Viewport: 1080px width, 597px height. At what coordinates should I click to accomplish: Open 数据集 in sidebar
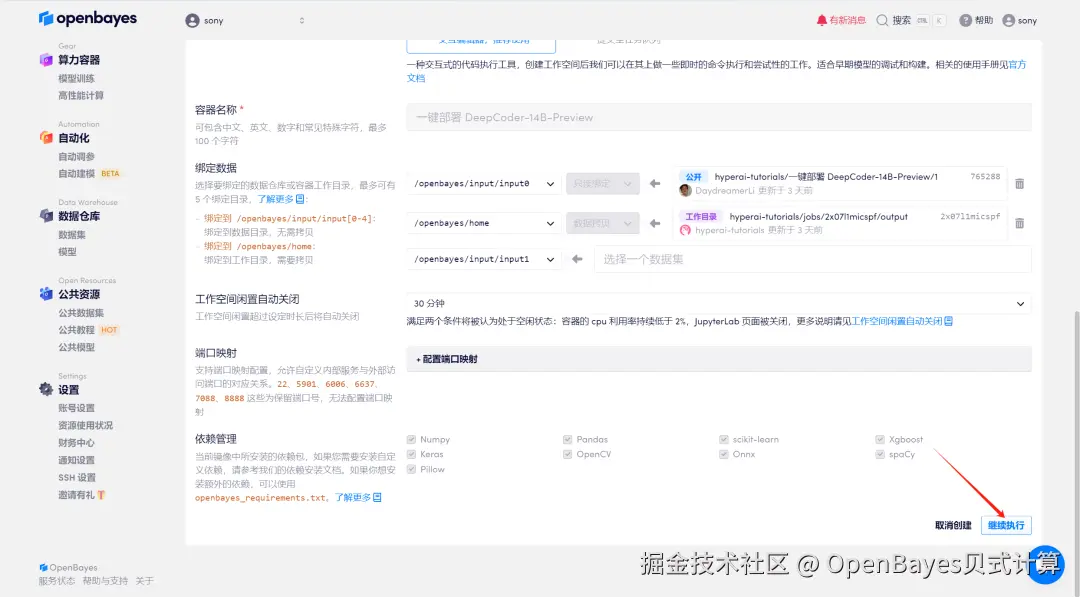(x=72, y=235)
